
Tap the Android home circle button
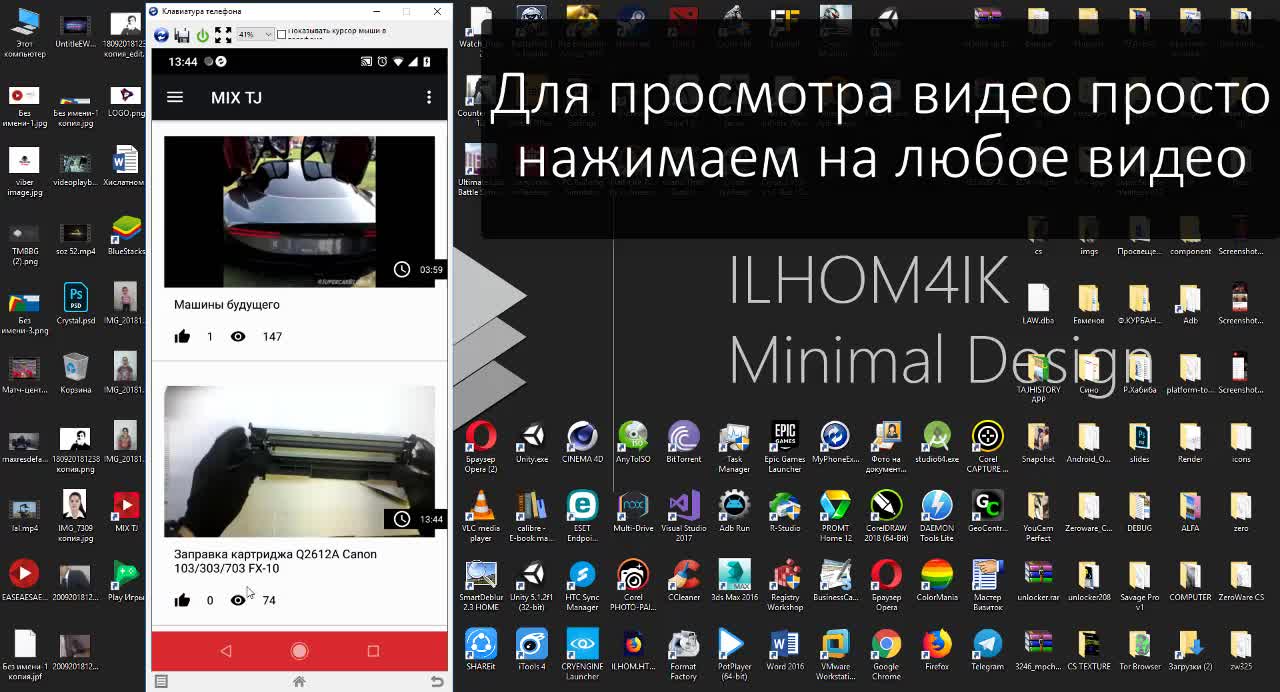click(299, 651)
